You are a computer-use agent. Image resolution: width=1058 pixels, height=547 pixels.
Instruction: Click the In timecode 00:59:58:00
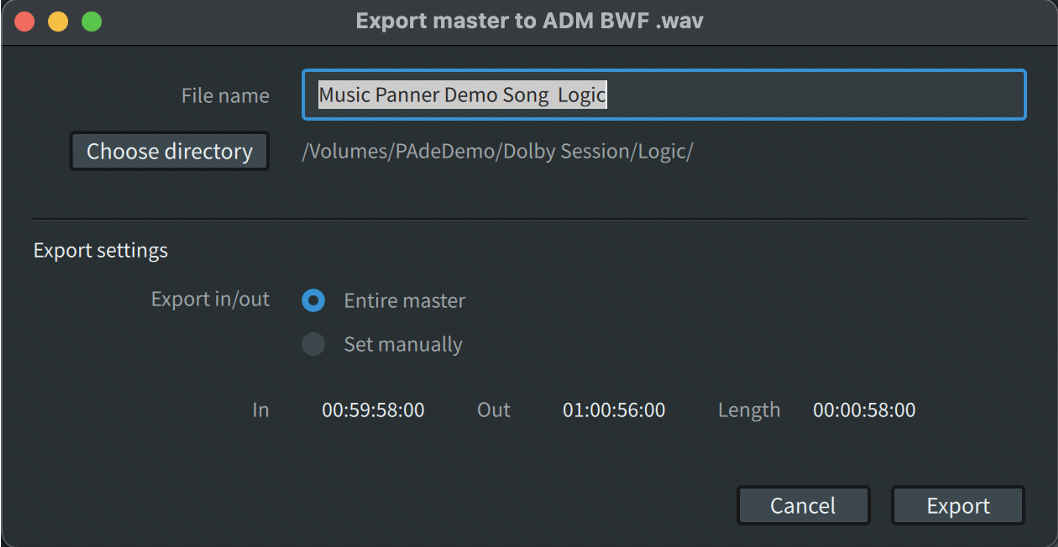coord(373,410)
